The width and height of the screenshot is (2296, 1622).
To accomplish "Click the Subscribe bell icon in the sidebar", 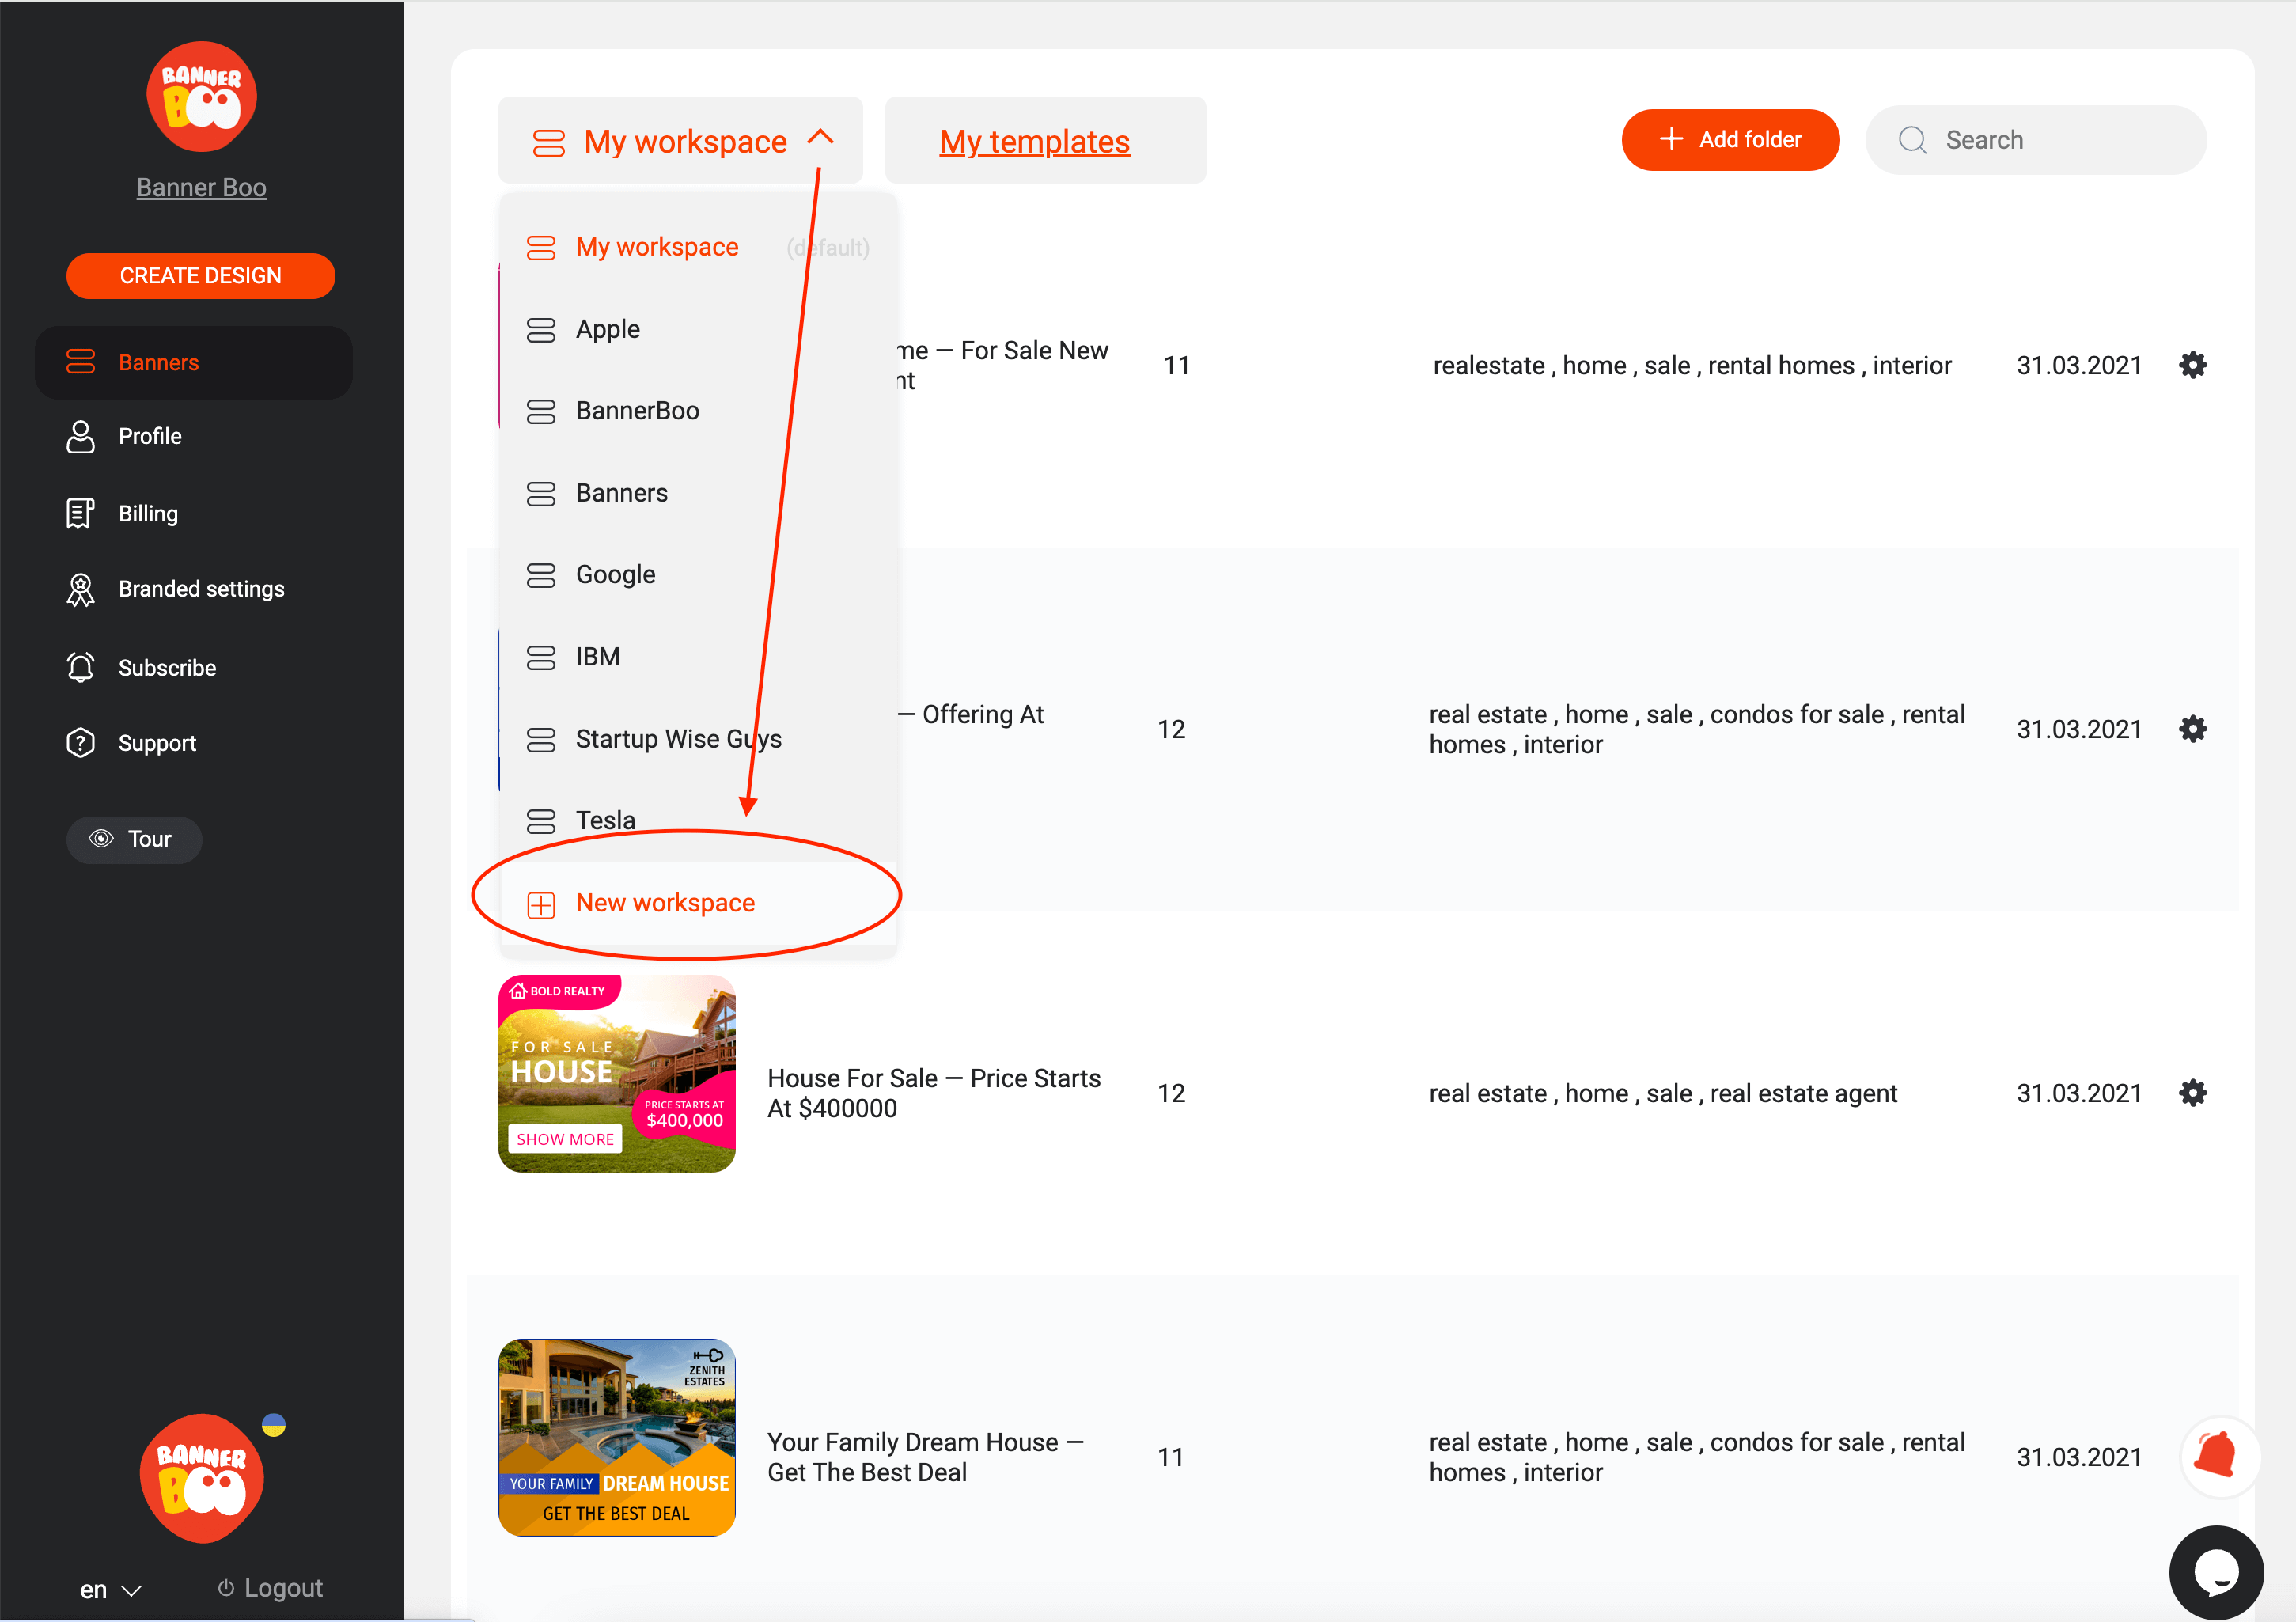I will 80,667.
